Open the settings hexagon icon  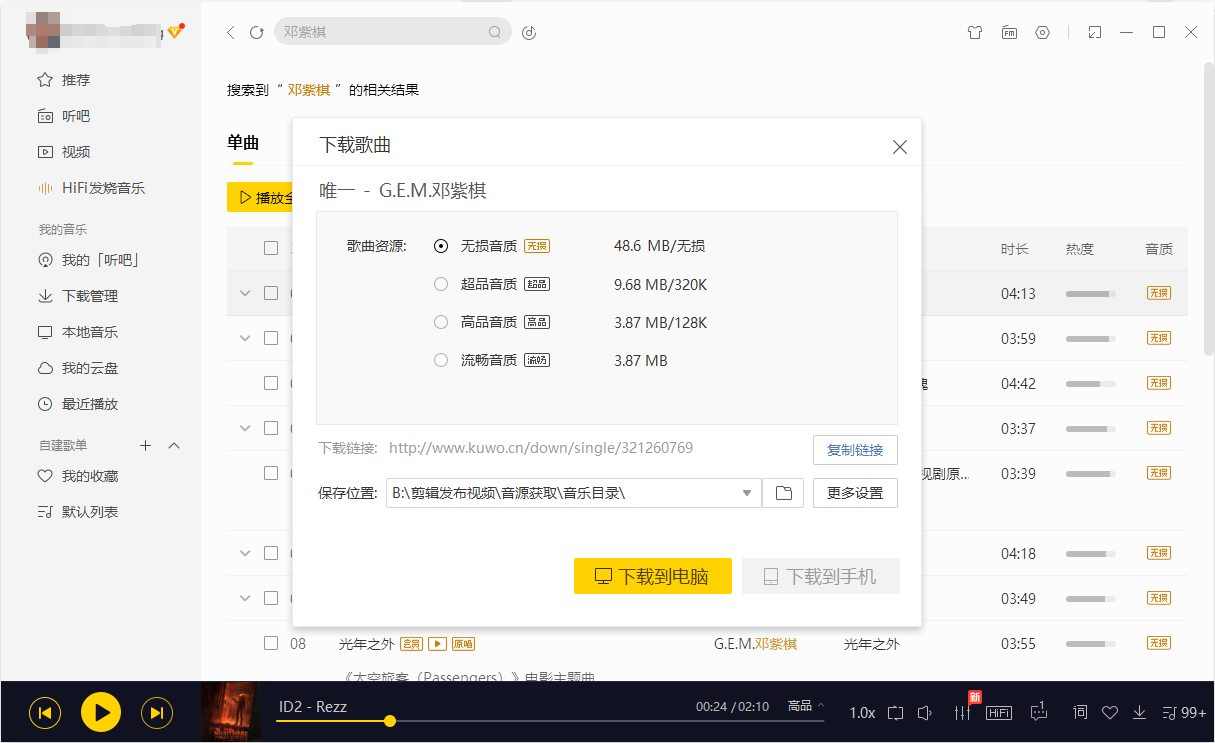point(1043,32)
